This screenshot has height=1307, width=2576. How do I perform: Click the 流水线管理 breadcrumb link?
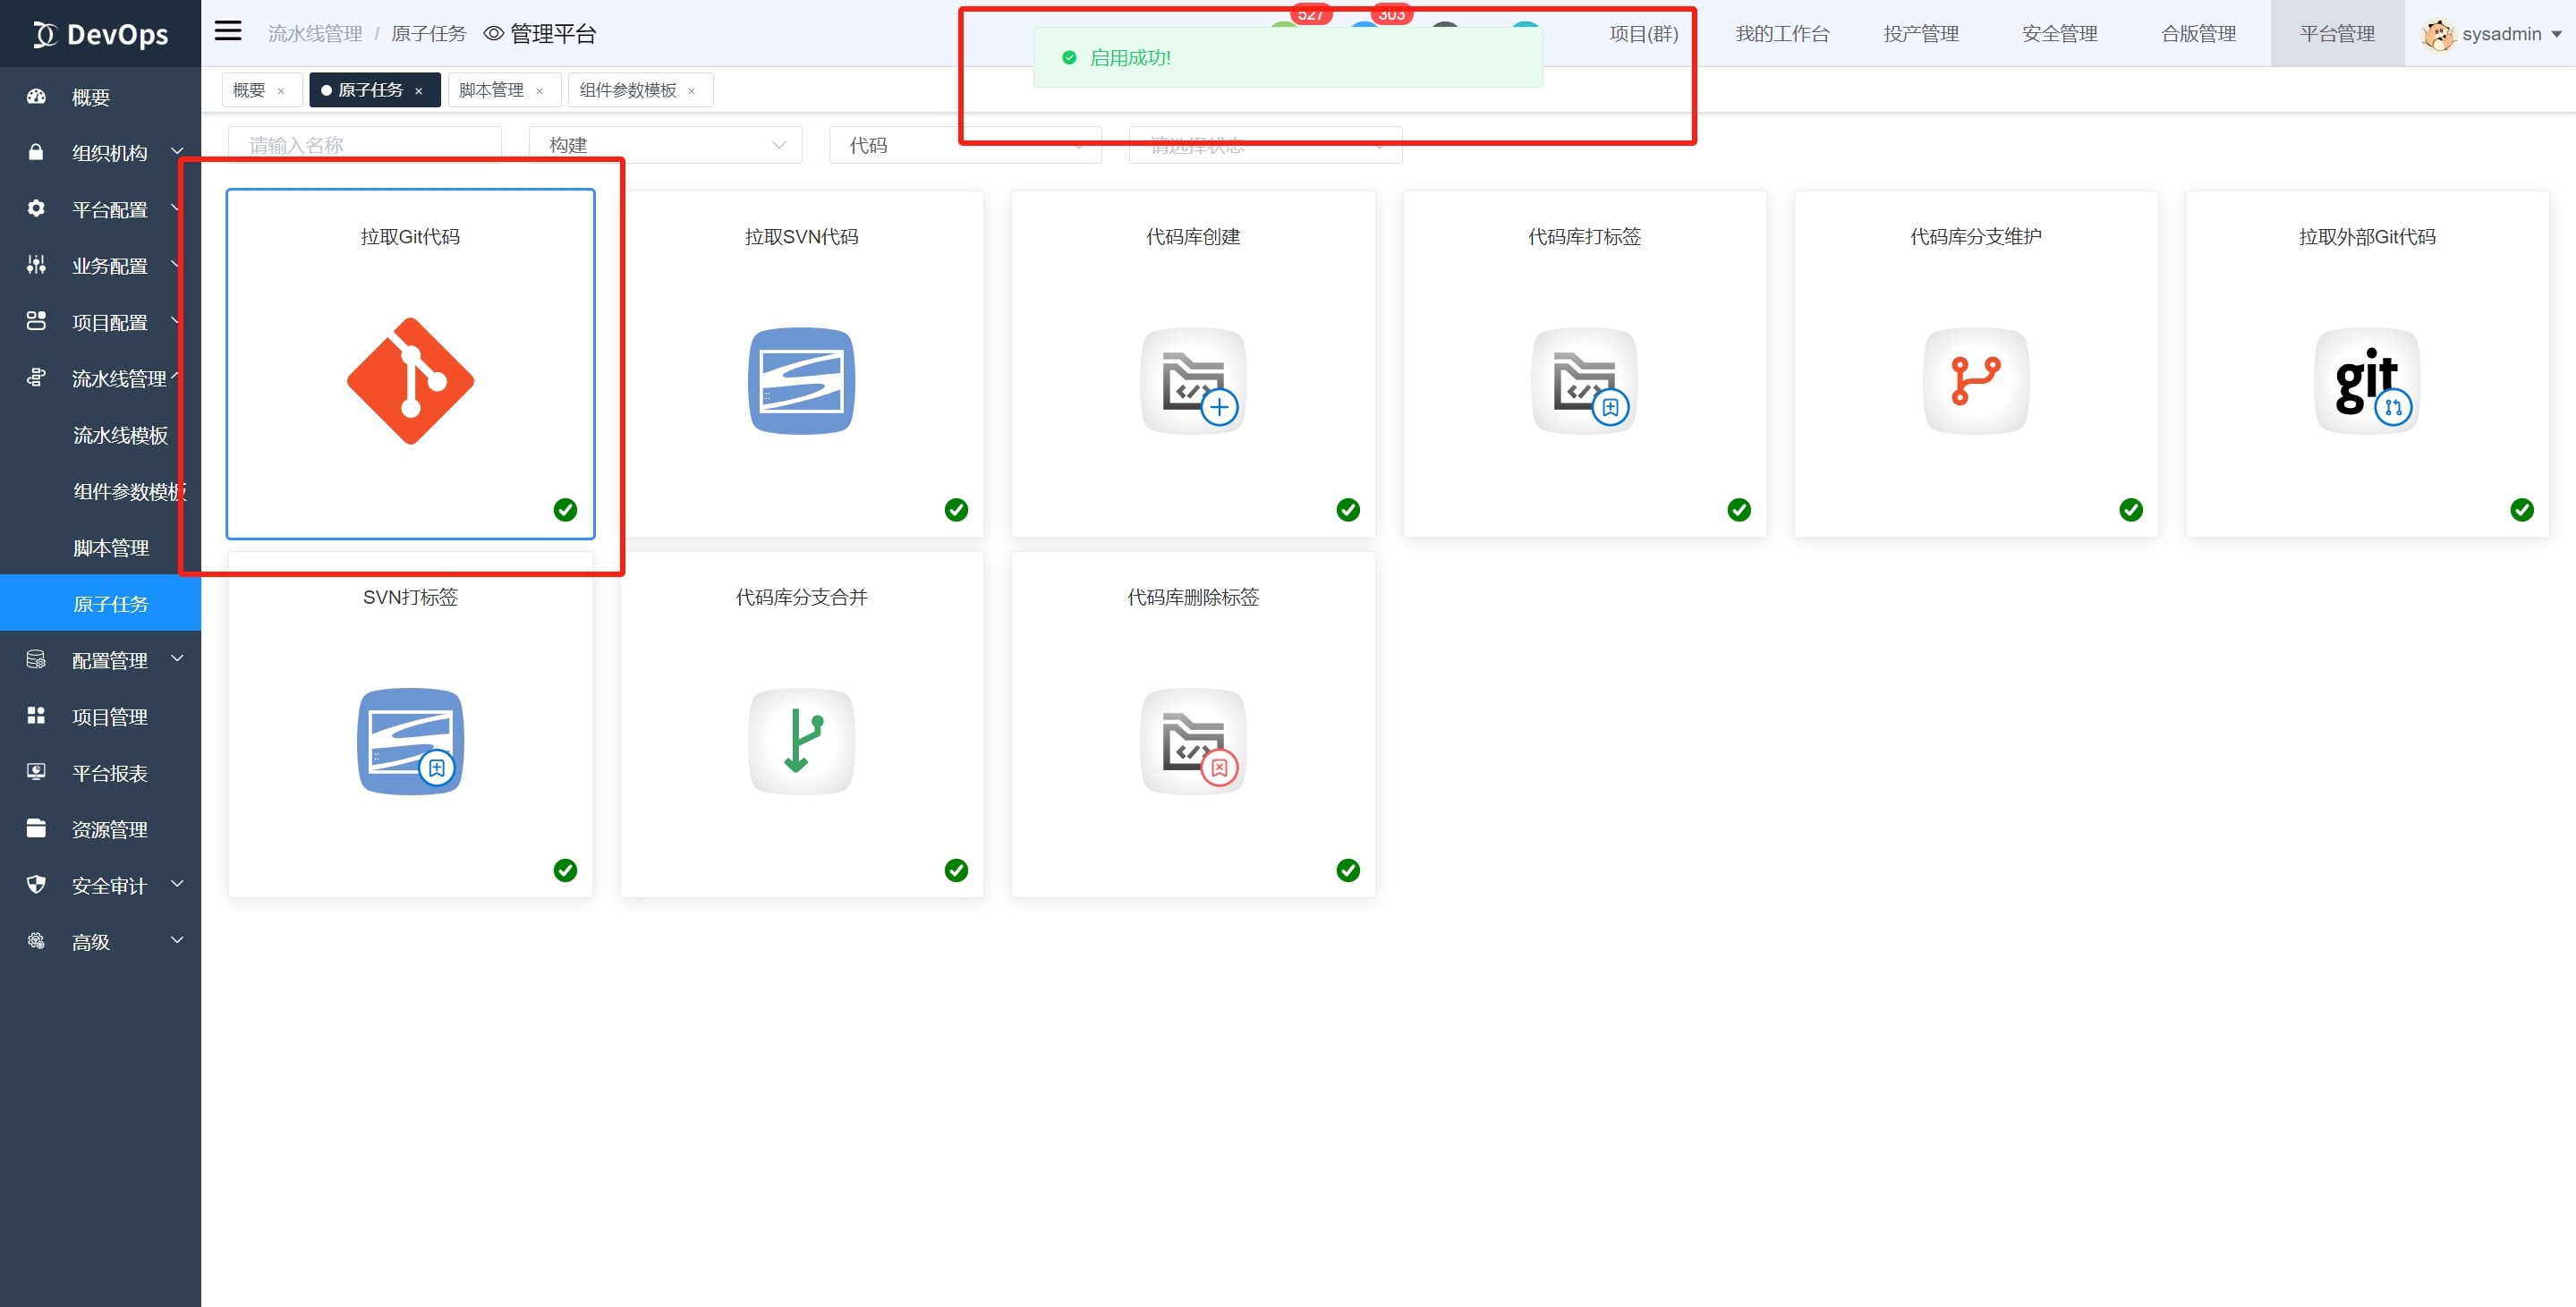point(315,34)
